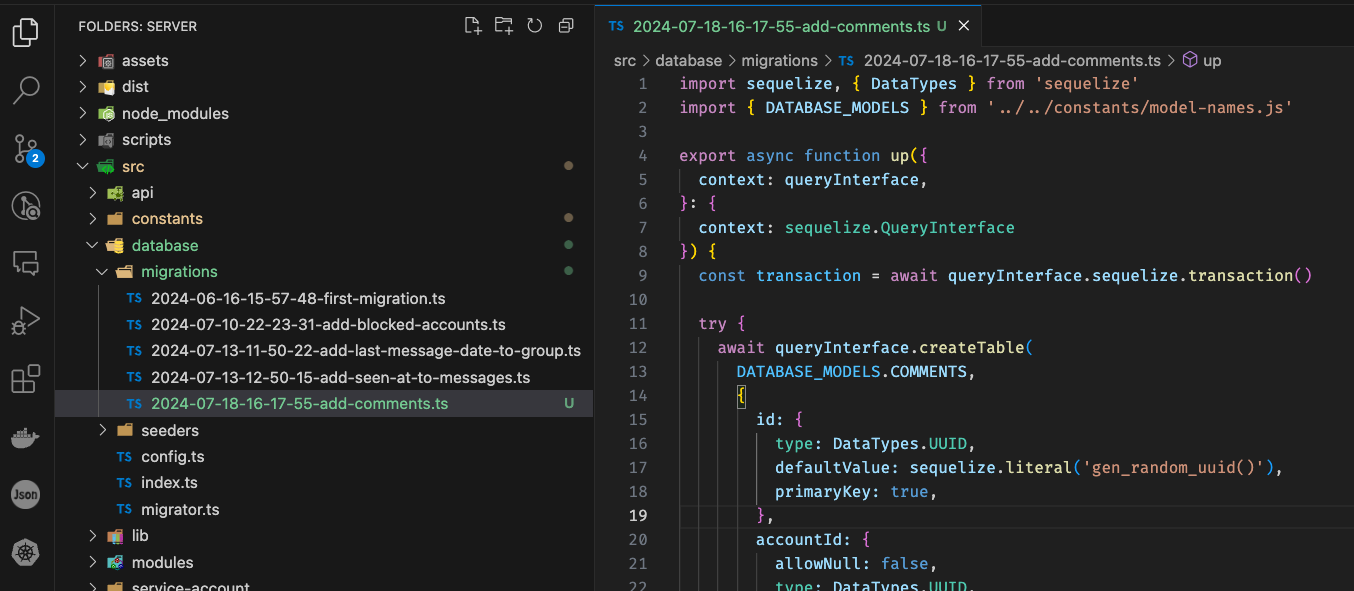Open the Kubernetes extension icon
Screen dimensions: 1354x591
25,552
